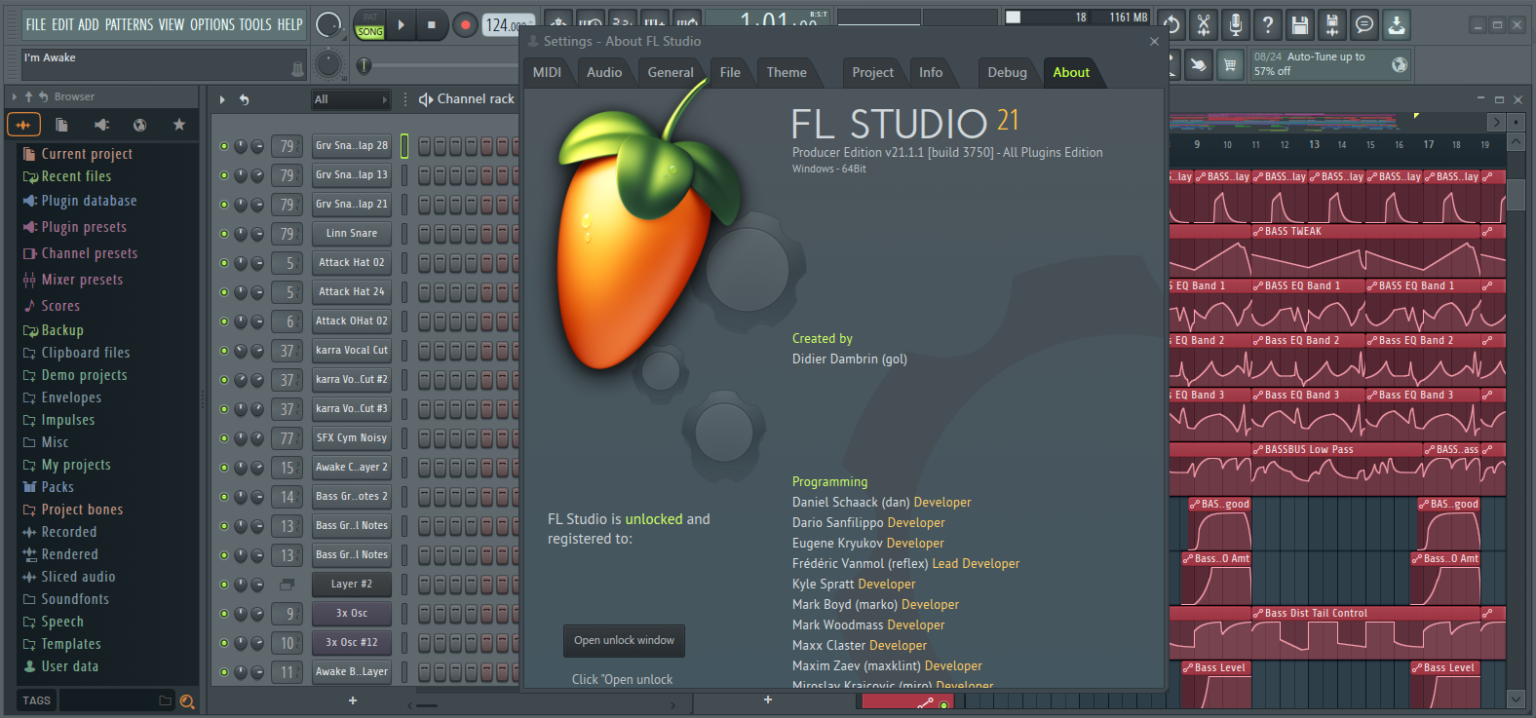This screenshot has width=1536, height=718.
Task: Open the audio recording microphone toolbar icon
Action: pos(1237,25)
